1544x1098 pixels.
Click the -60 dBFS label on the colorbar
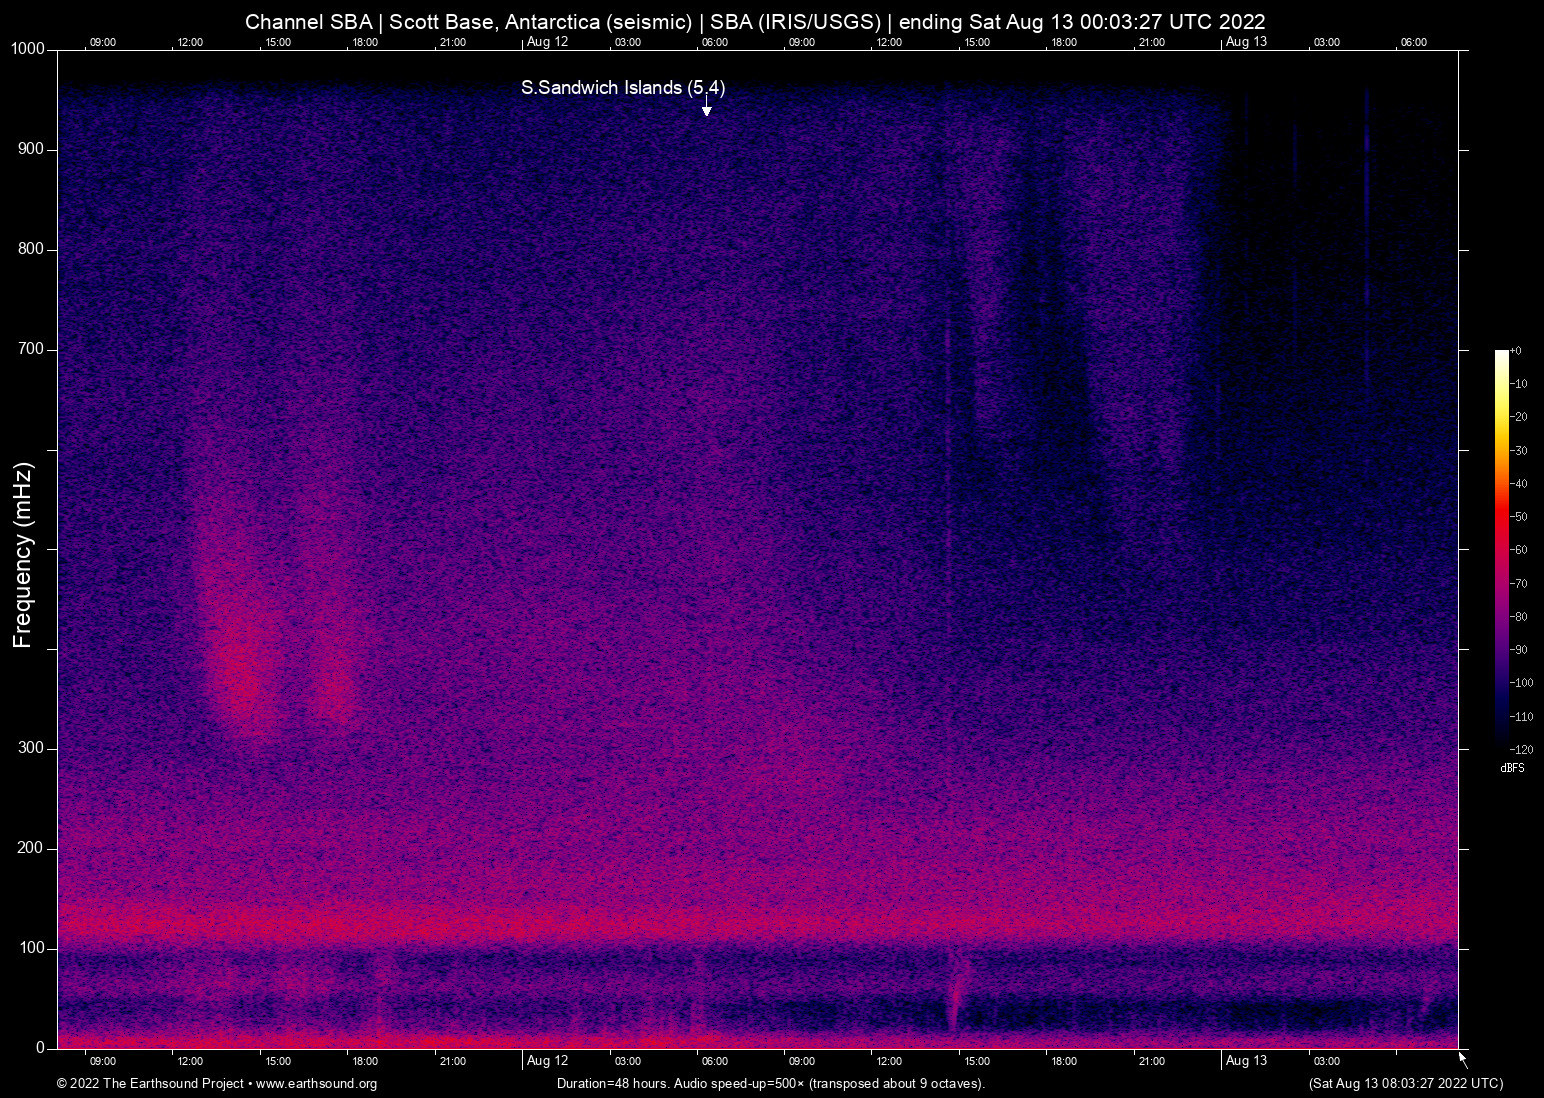[x=1521, y=550]
